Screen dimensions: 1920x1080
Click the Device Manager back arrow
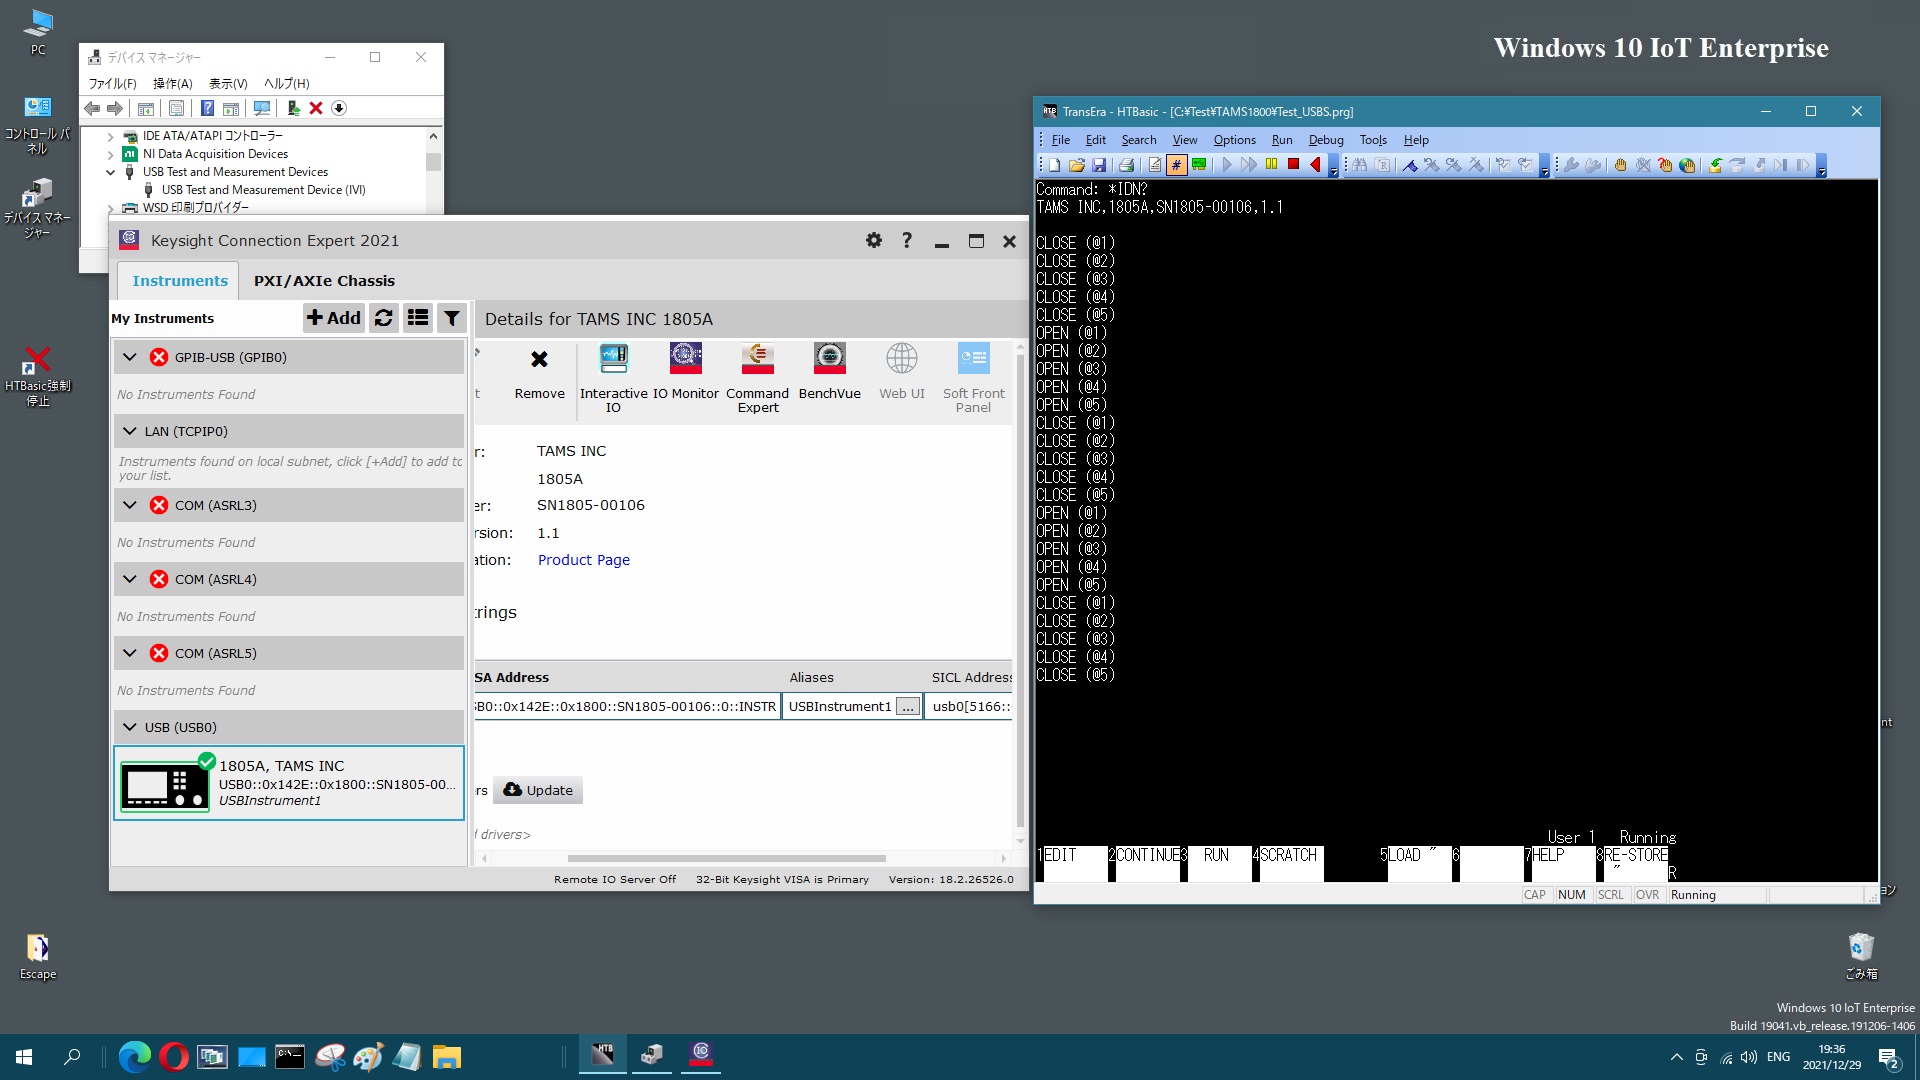point(92,108)
